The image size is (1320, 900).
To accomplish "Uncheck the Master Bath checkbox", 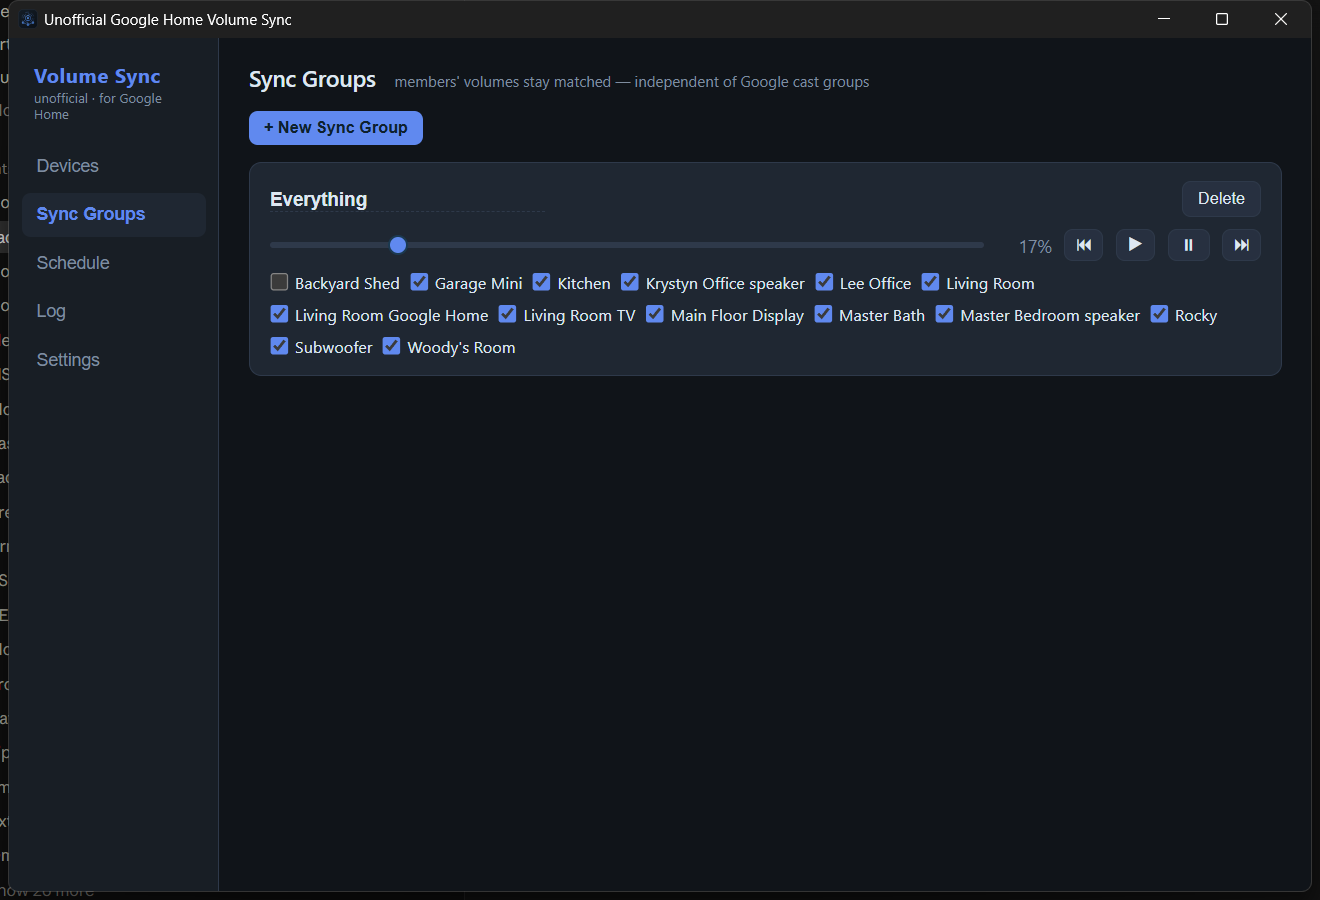I will [x=823, y=314].
